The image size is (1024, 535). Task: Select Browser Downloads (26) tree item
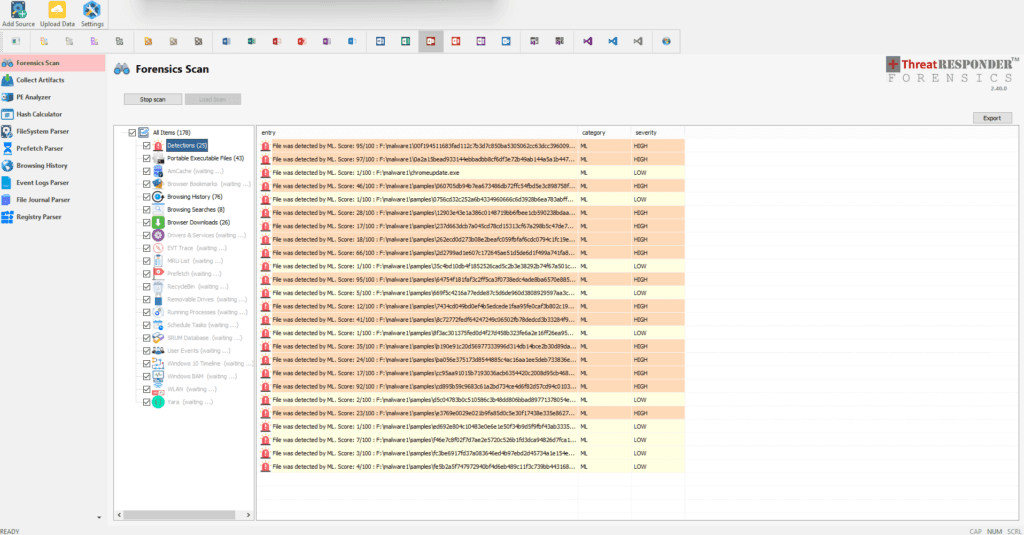[199, 222]
